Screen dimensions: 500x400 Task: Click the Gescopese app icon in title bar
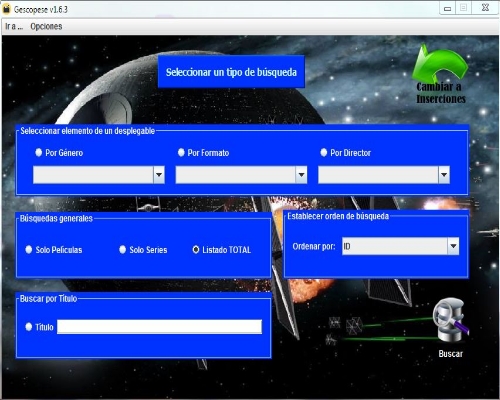pos(6,9)
